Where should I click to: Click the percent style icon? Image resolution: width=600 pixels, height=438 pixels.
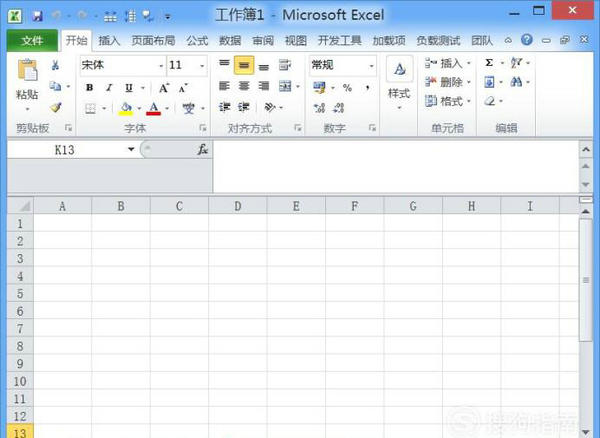(x=347, y=87)
